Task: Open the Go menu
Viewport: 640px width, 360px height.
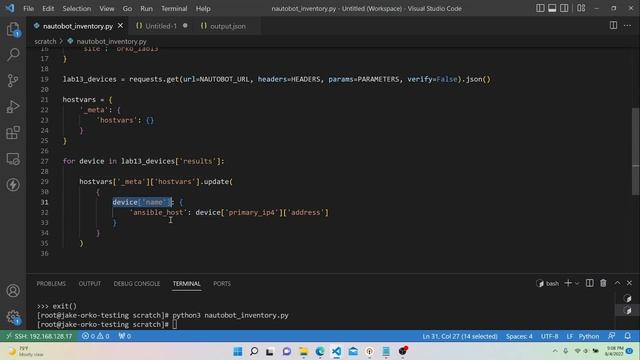Action: [127, 8]
